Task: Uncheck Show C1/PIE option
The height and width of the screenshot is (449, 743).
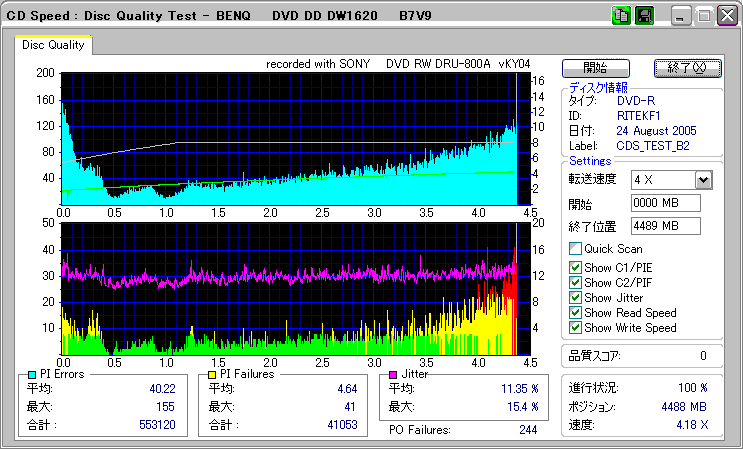Action: (575, 267)
